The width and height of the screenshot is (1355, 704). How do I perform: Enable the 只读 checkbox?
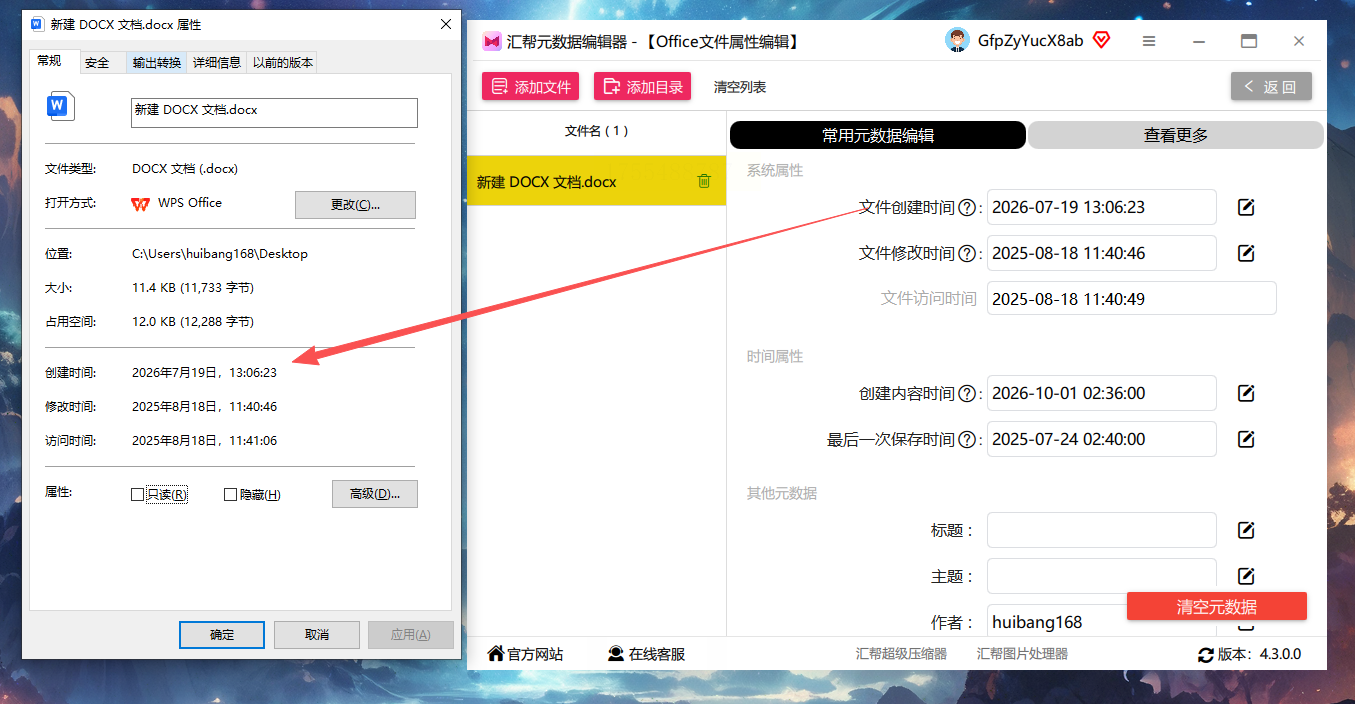[x=137, y=494]
